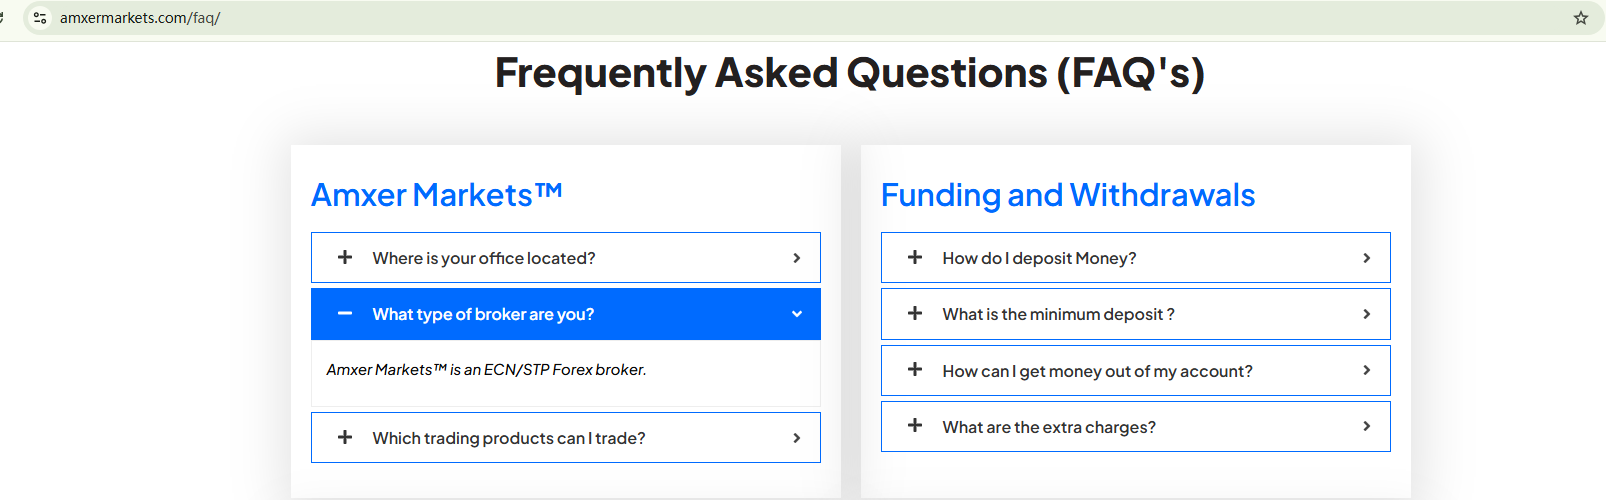The height and width of the screenshot is (500, 1606).
Task: Expand chevron for 'Which trading products can I trade?'
Action: [x=797, y=438]
